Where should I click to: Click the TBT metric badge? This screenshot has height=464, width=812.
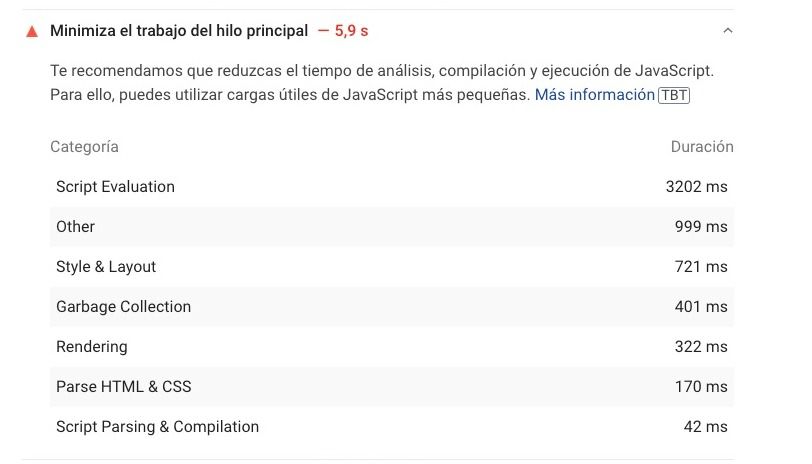[x=674, y=95]
